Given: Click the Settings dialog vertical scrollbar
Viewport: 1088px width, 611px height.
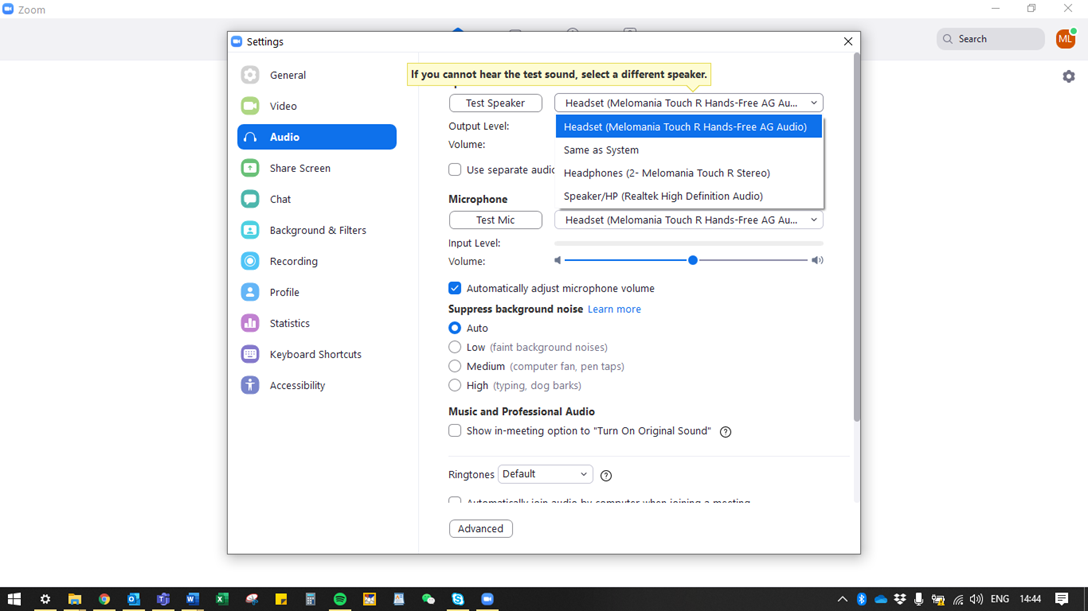Looking at the screenshot, I should [857, 236].
